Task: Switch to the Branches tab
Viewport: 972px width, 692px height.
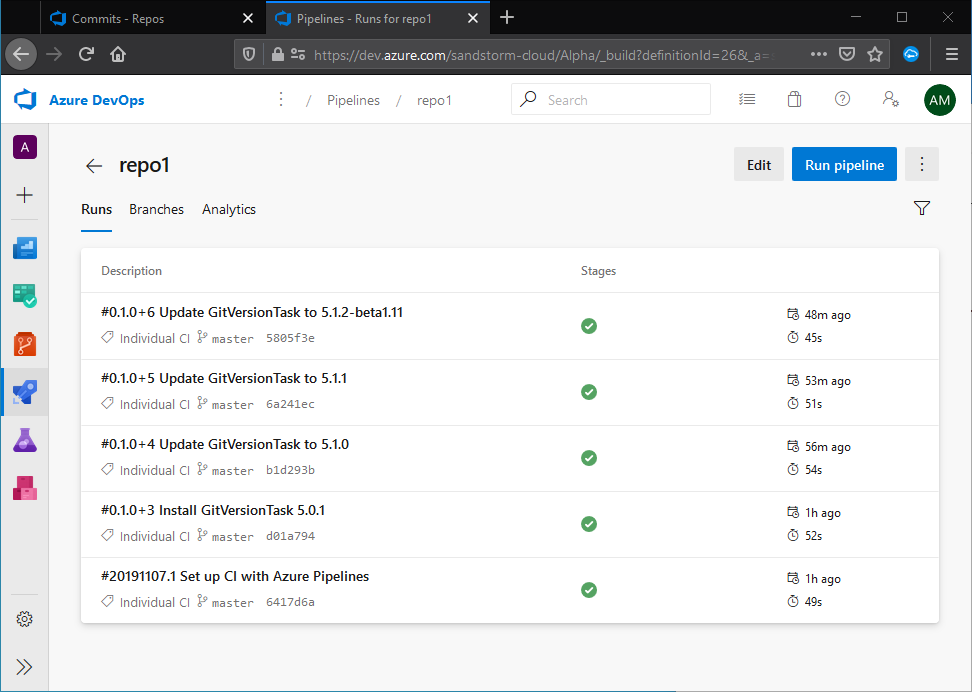Action: (156, 210)
